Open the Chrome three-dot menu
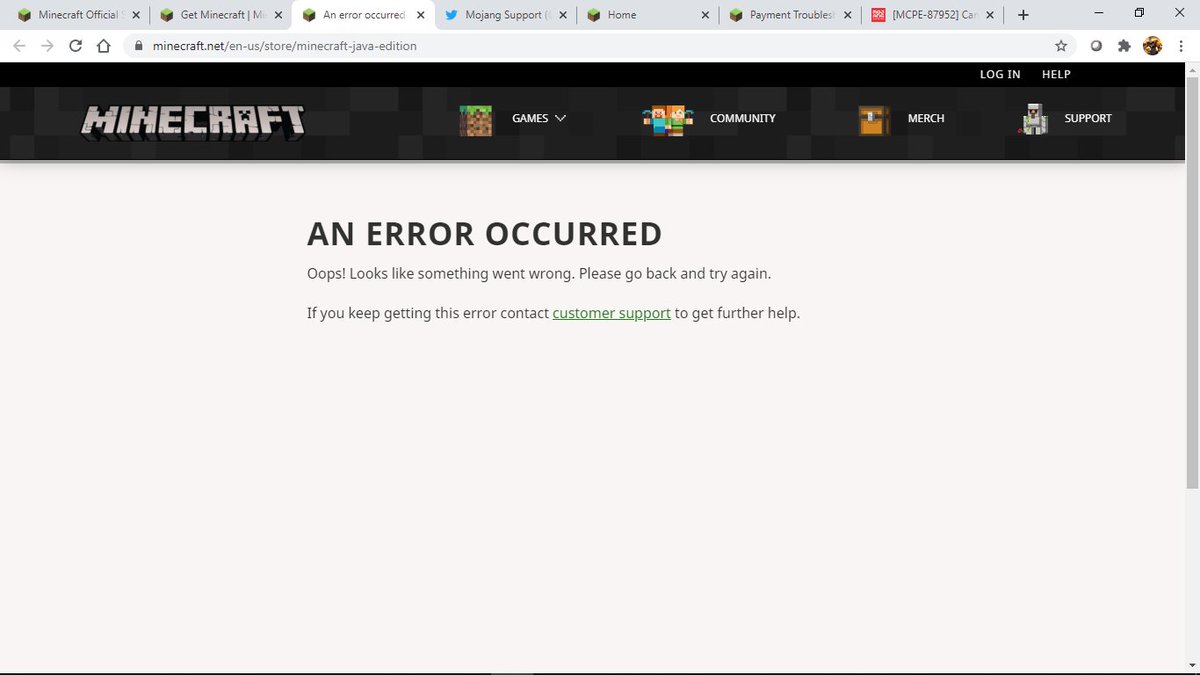This screenshot has height=675, width=1200. [x=1181, y=46]
